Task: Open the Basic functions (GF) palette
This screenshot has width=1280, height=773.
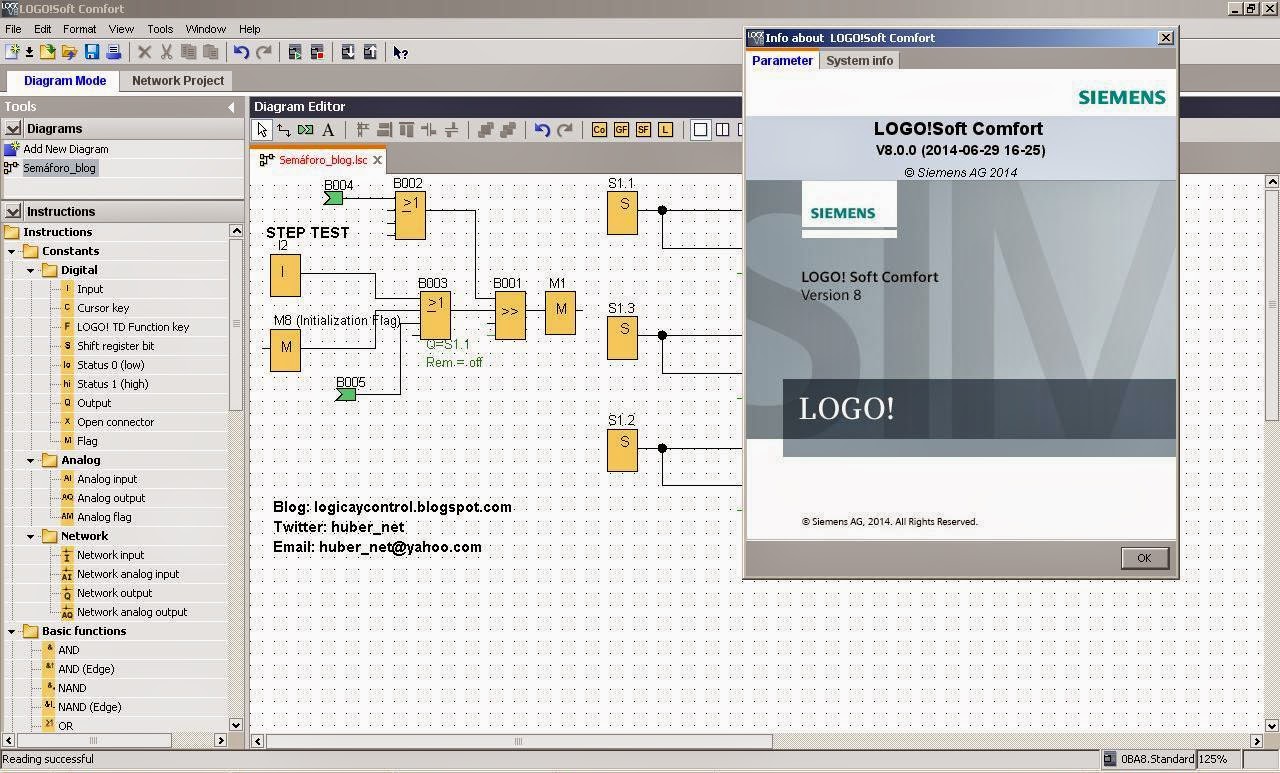Action: tap(621, 130)
